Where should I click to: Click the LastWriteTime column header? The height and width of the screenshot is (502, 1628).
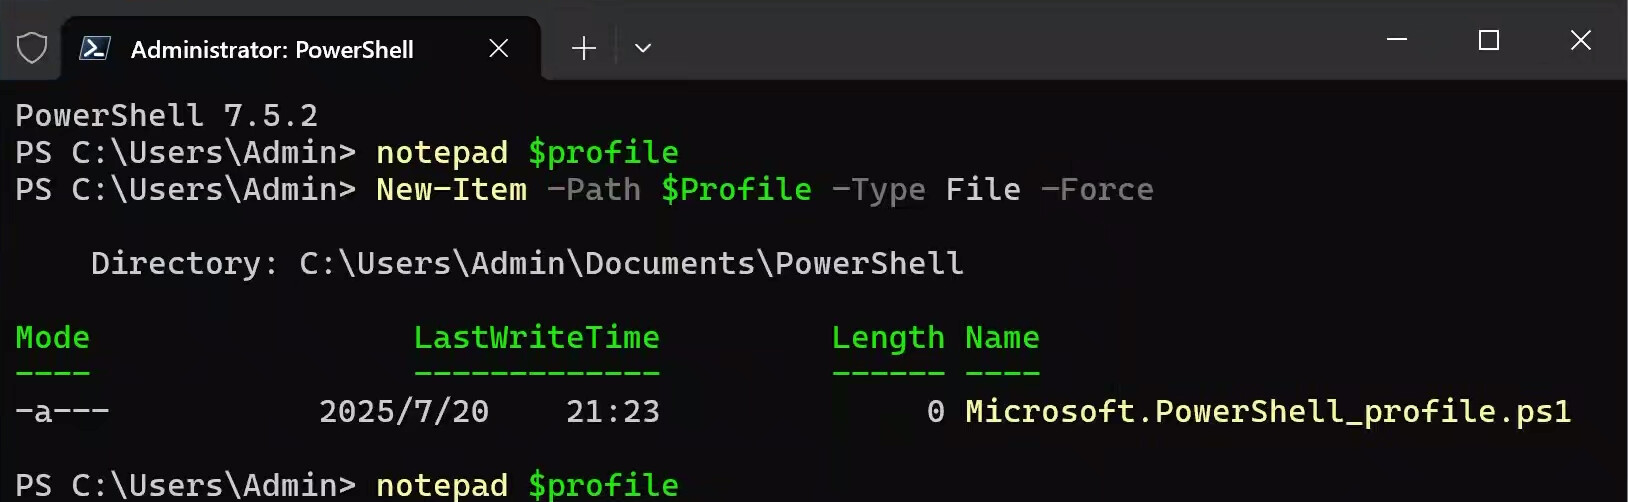(537, 338)
